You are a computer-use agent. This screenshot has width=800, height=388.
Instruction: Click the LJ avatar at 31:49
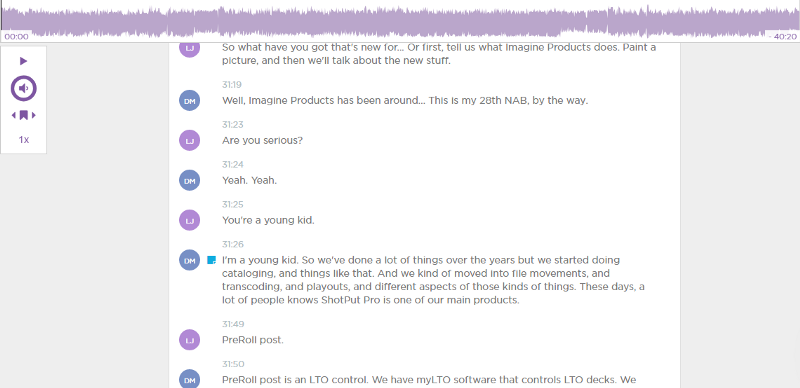189,340
